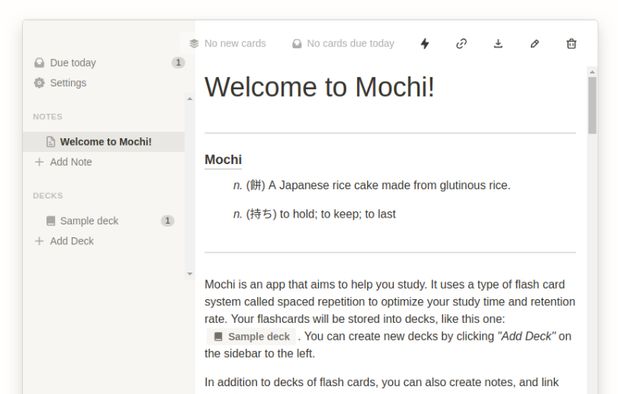Click the trash delete icon
Screen dimensions: 618x394
click(571, 43)
